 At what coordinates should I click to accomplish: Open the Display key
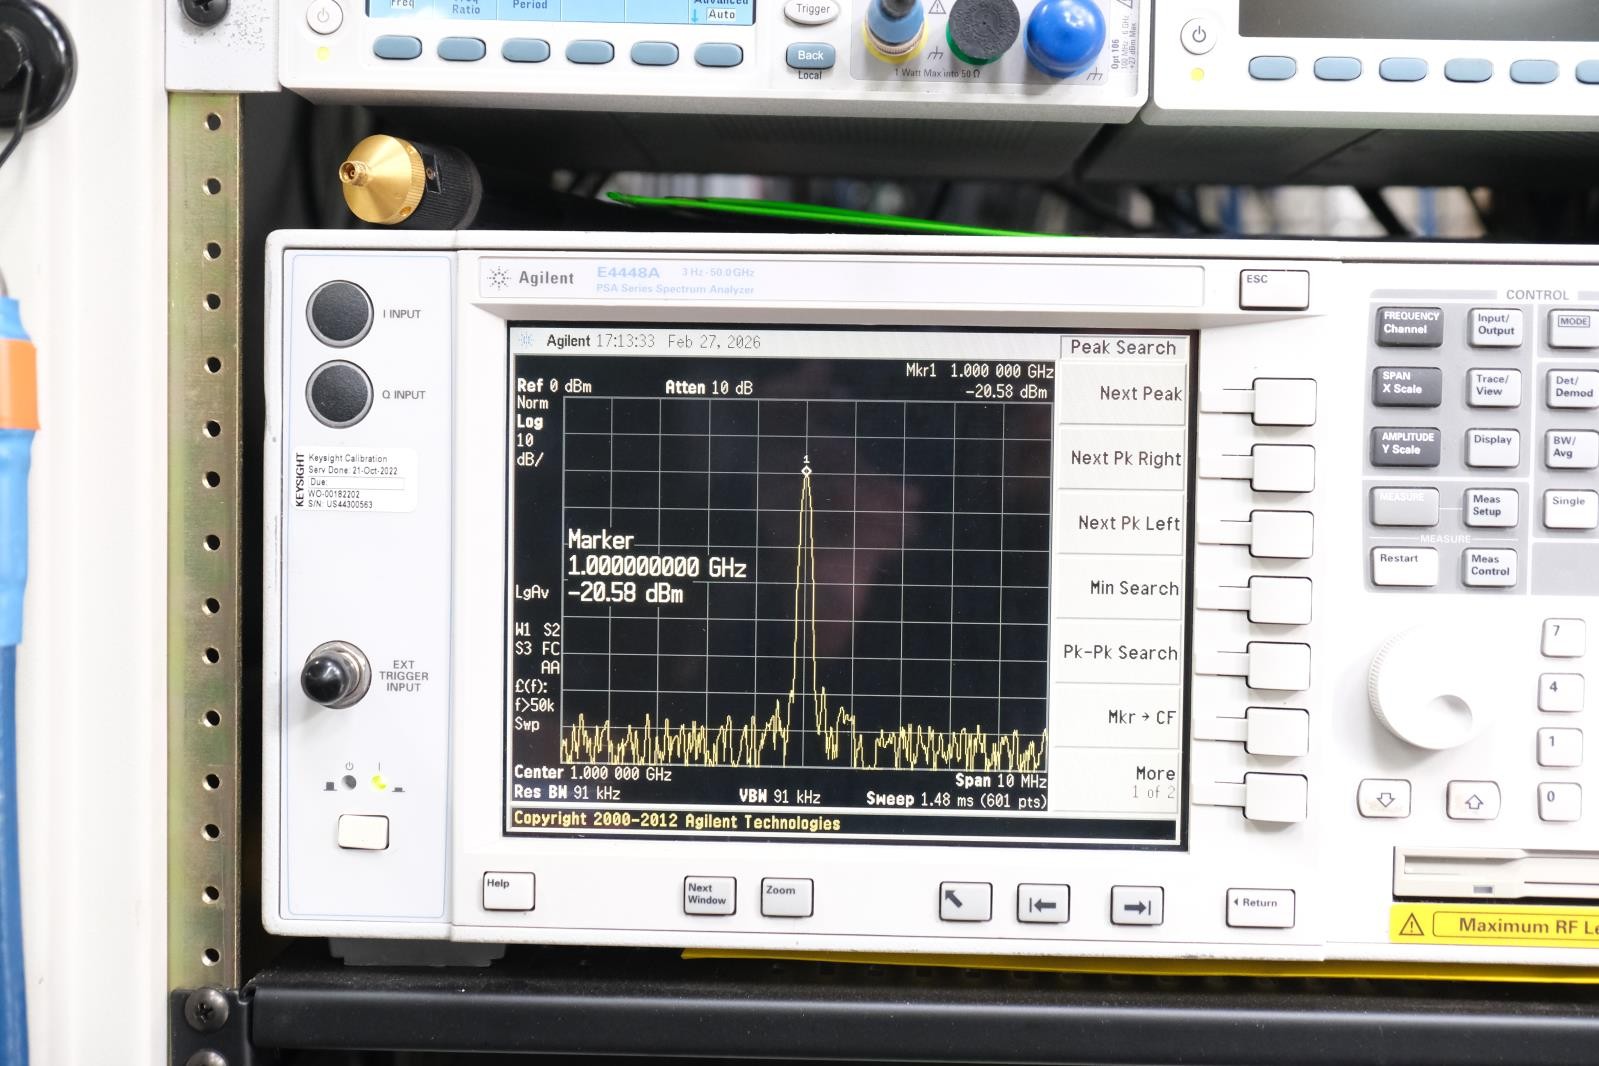pos(1492,448)
